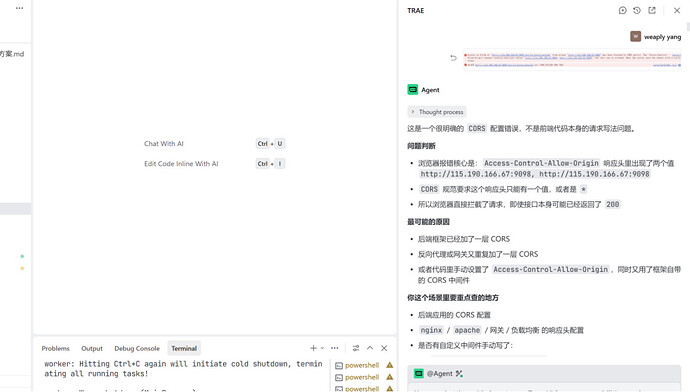Screen dimensions: 690x392
Task: Select the .md file tab
Action: click(x=12, y=54)
